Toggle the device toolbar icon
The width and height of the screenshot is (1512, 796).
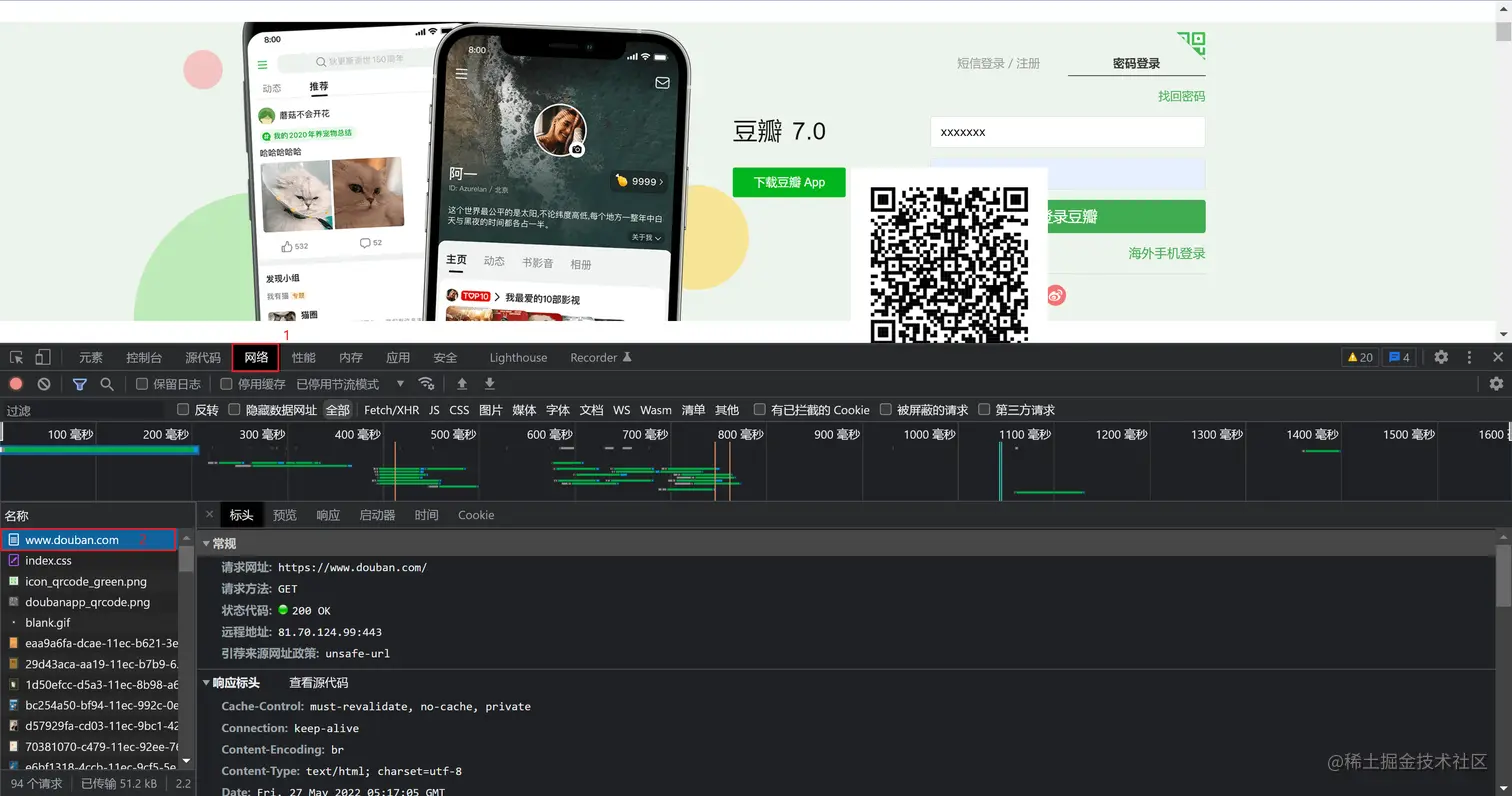coord(43,357)
